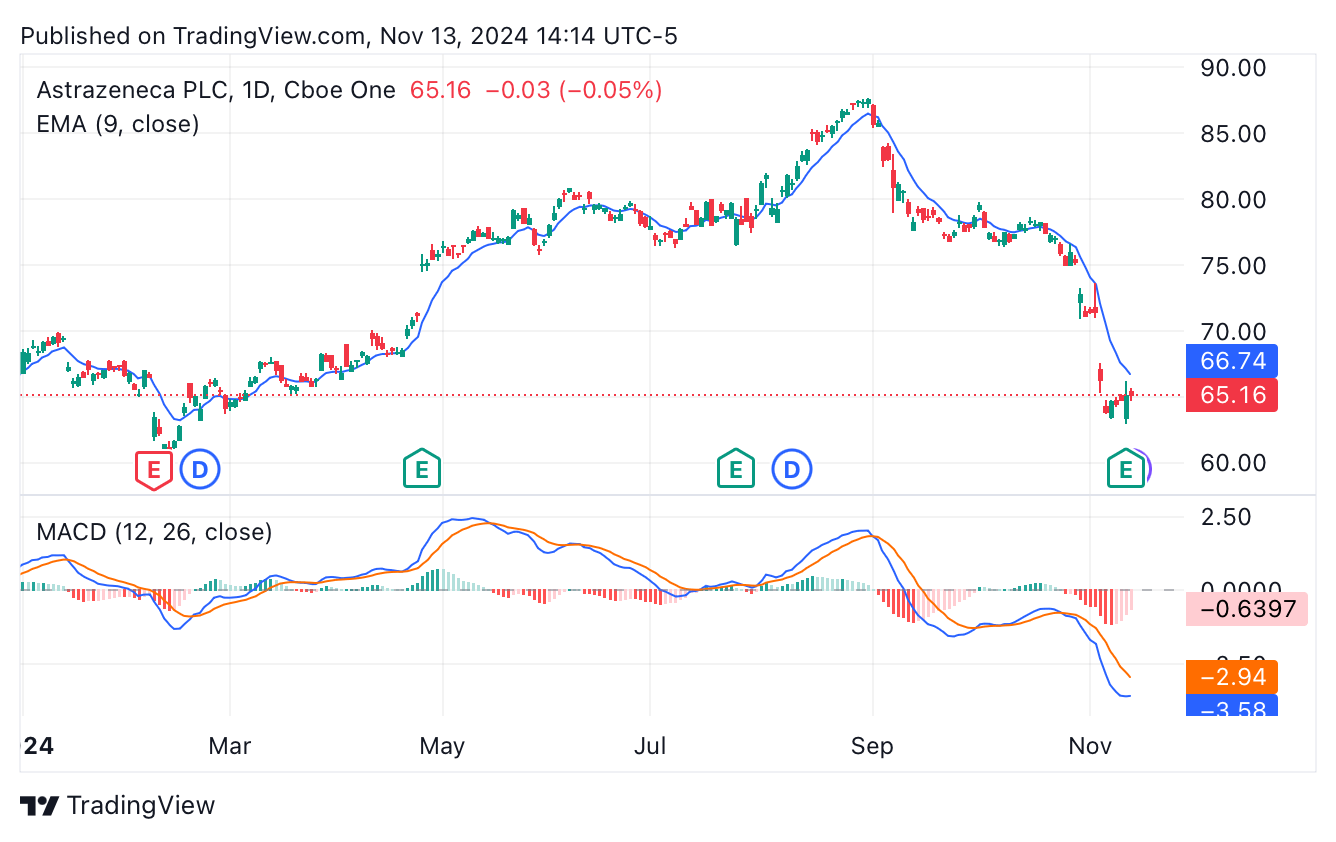Viewport: 1336px width, 842px height.
Task: Click the blue 66.74 EMA price label
Action: pos(1232,361)
